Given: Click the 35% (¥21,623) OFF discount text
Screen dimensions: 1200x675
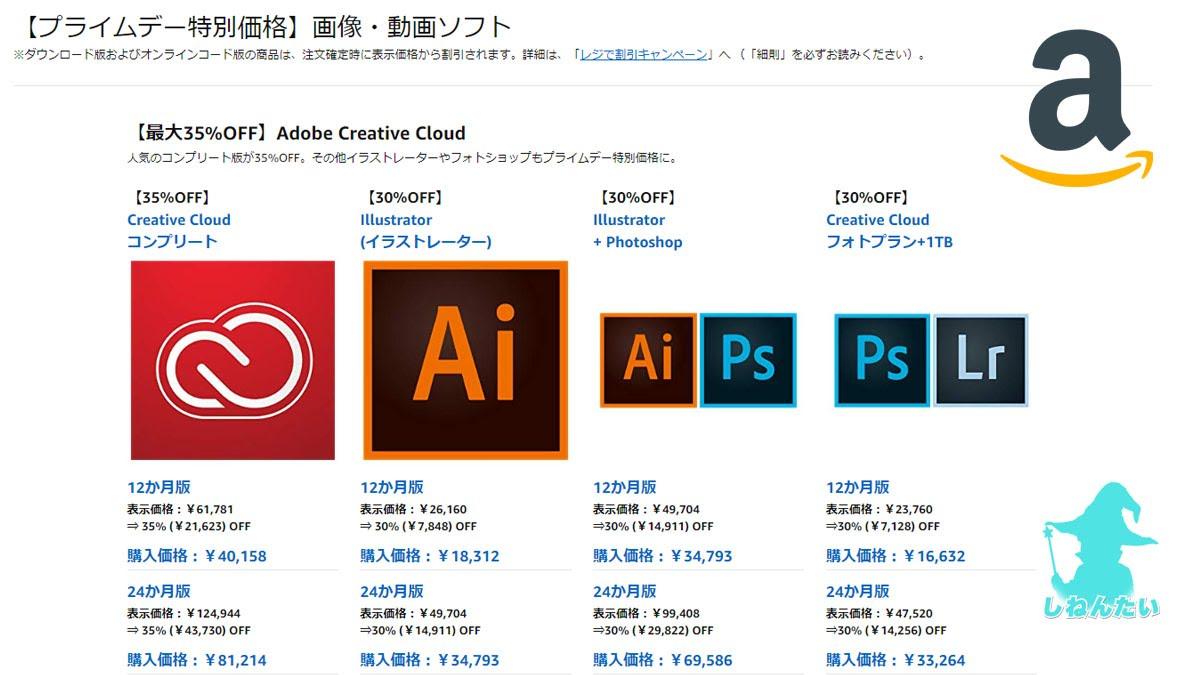Looking at the screenshot, I should pyautogui.click(x=189, y=526).
